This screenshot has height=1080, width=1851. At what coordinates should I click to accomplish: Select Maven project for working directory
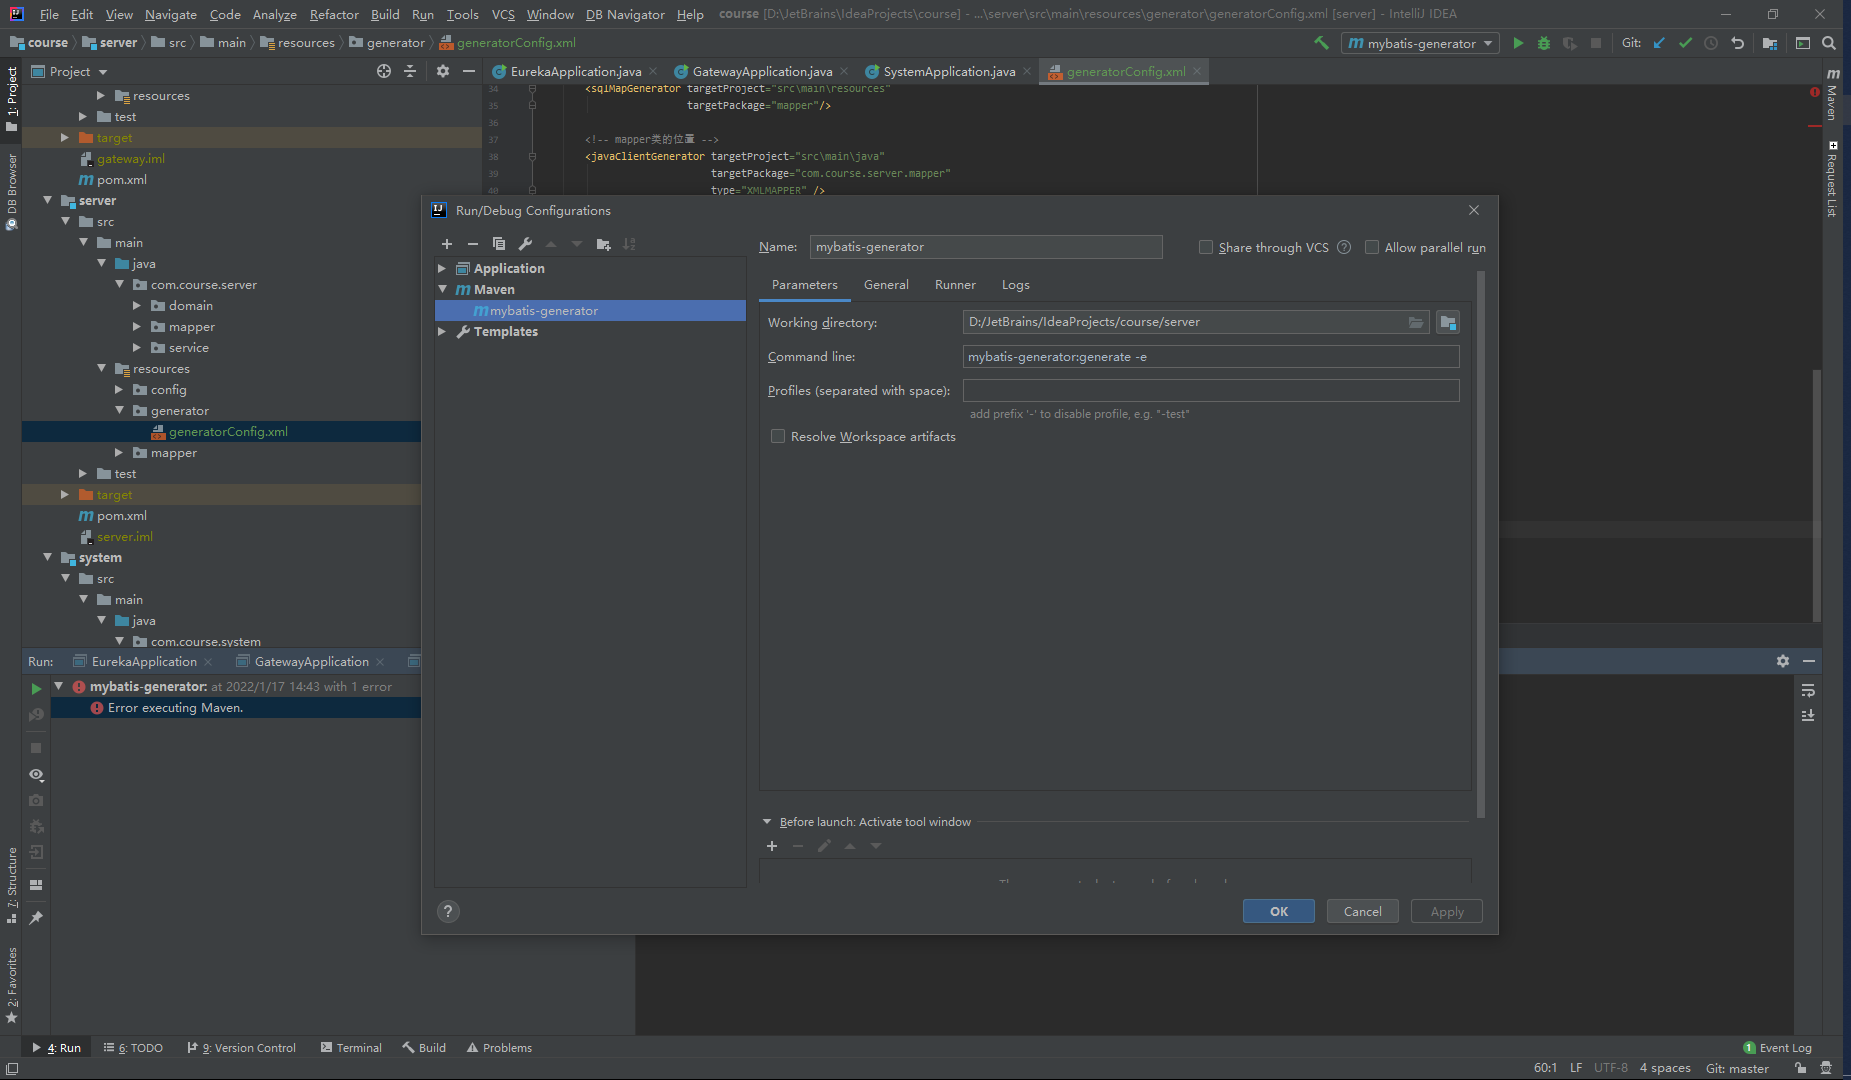[x=1448, y=322]
